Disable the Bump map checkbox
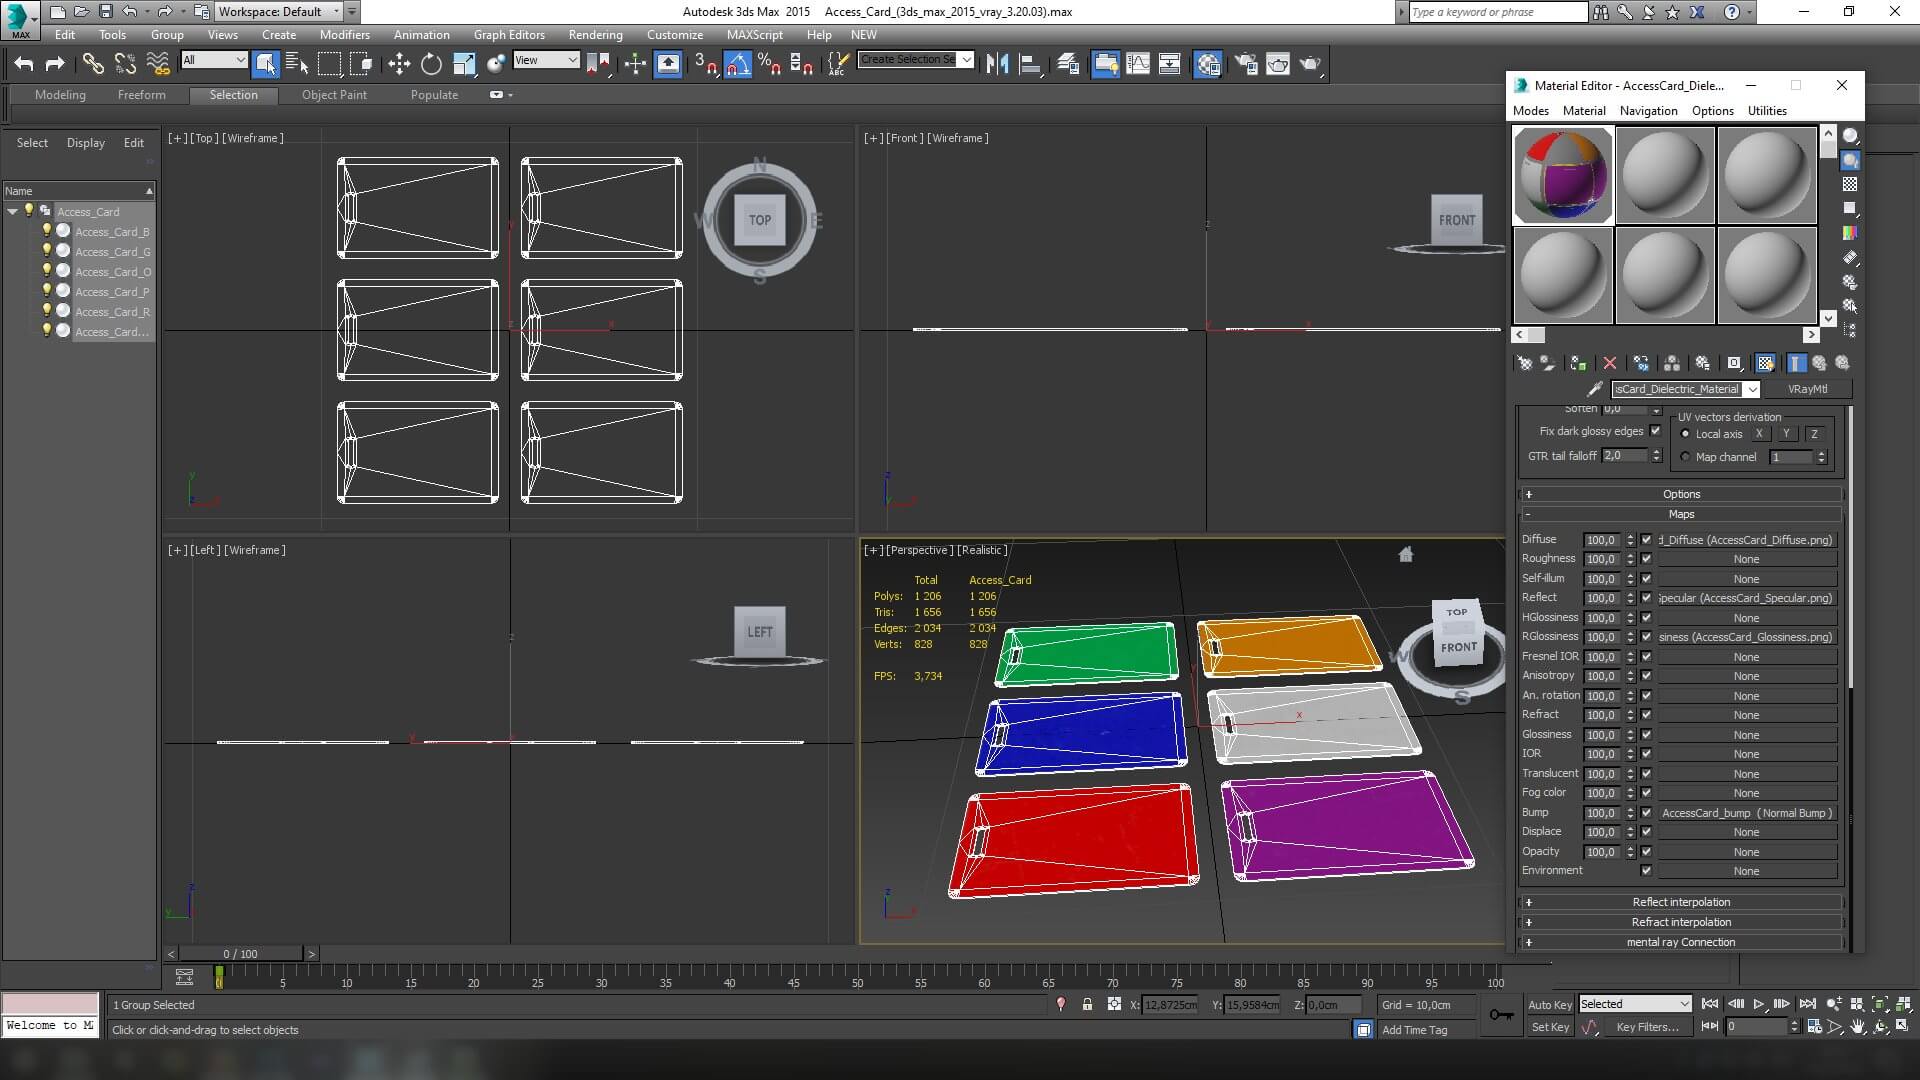Viewport: 1920px width, 1080px height. click(1646, 813)
